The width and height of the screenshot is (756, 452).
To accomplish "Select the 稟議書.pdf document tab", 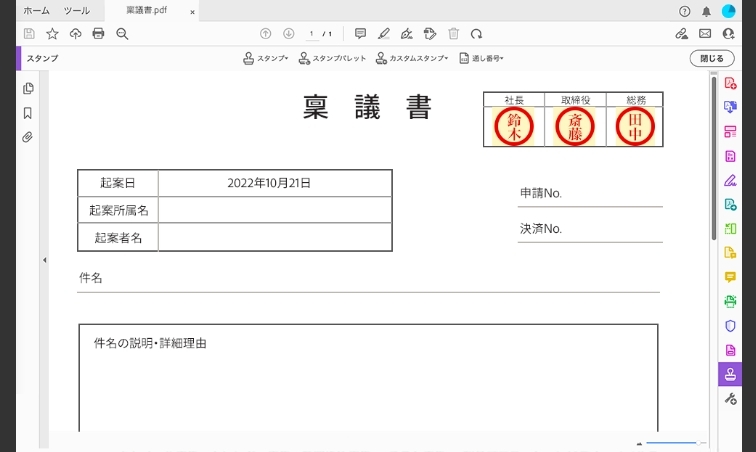I will pyautogui.click(x=147, y=10).
